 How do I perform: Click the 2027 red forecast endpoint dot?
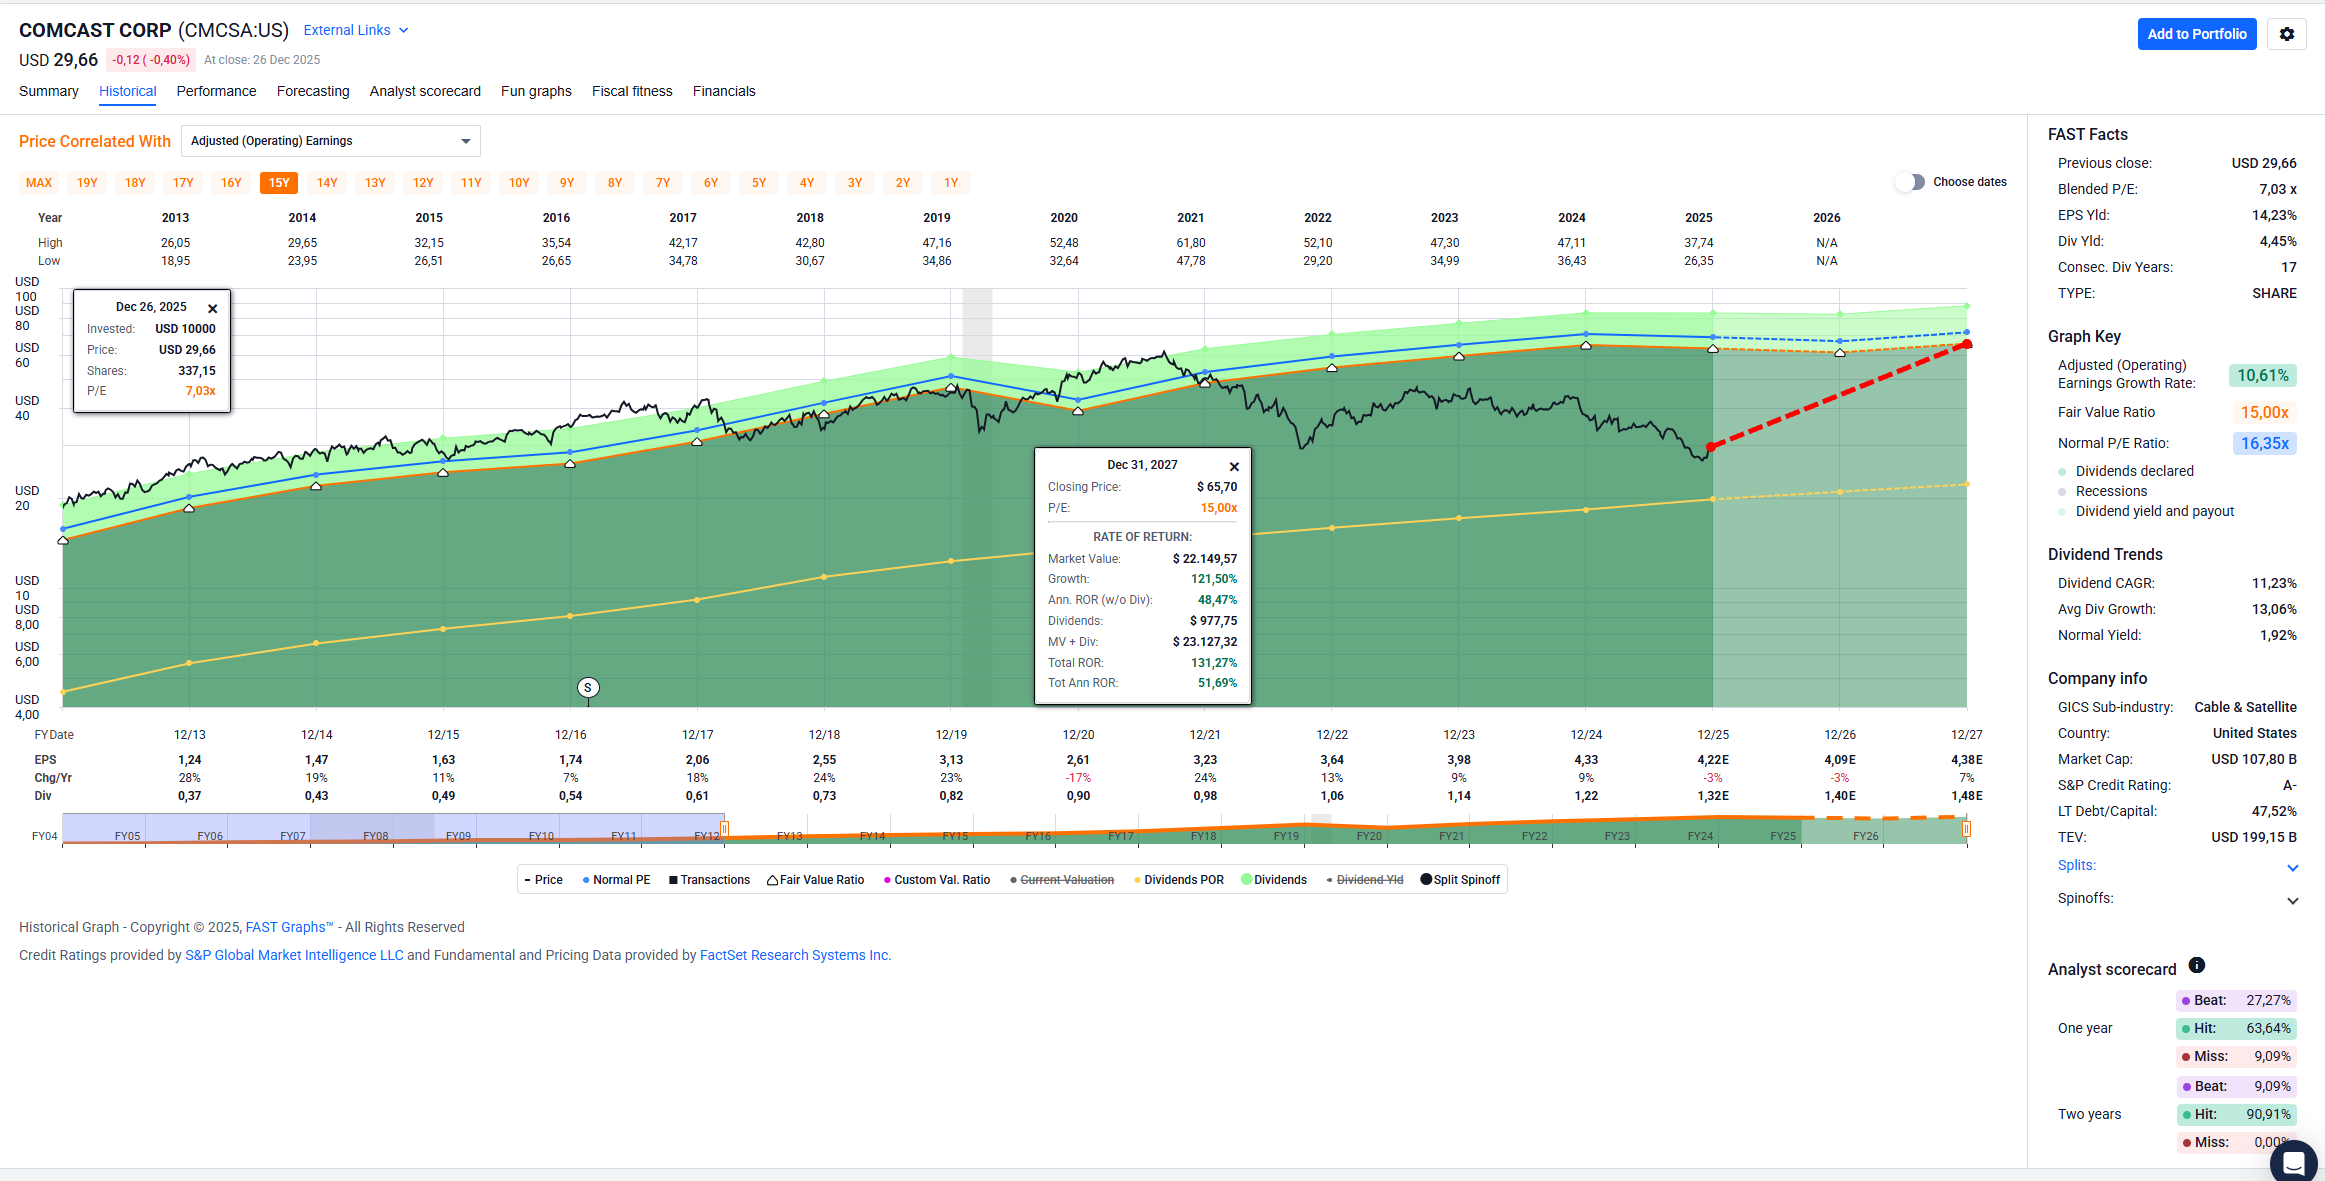coord(1967,345)
